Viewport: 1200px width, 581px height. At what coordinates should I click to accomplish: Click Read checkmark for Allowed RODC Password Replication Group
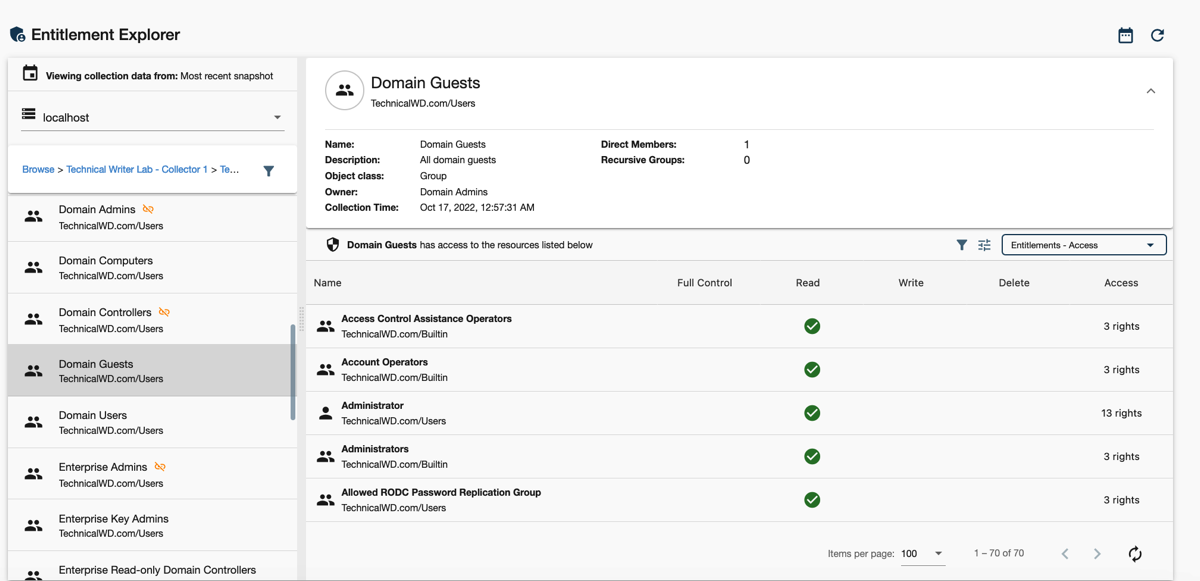[812, 500]
